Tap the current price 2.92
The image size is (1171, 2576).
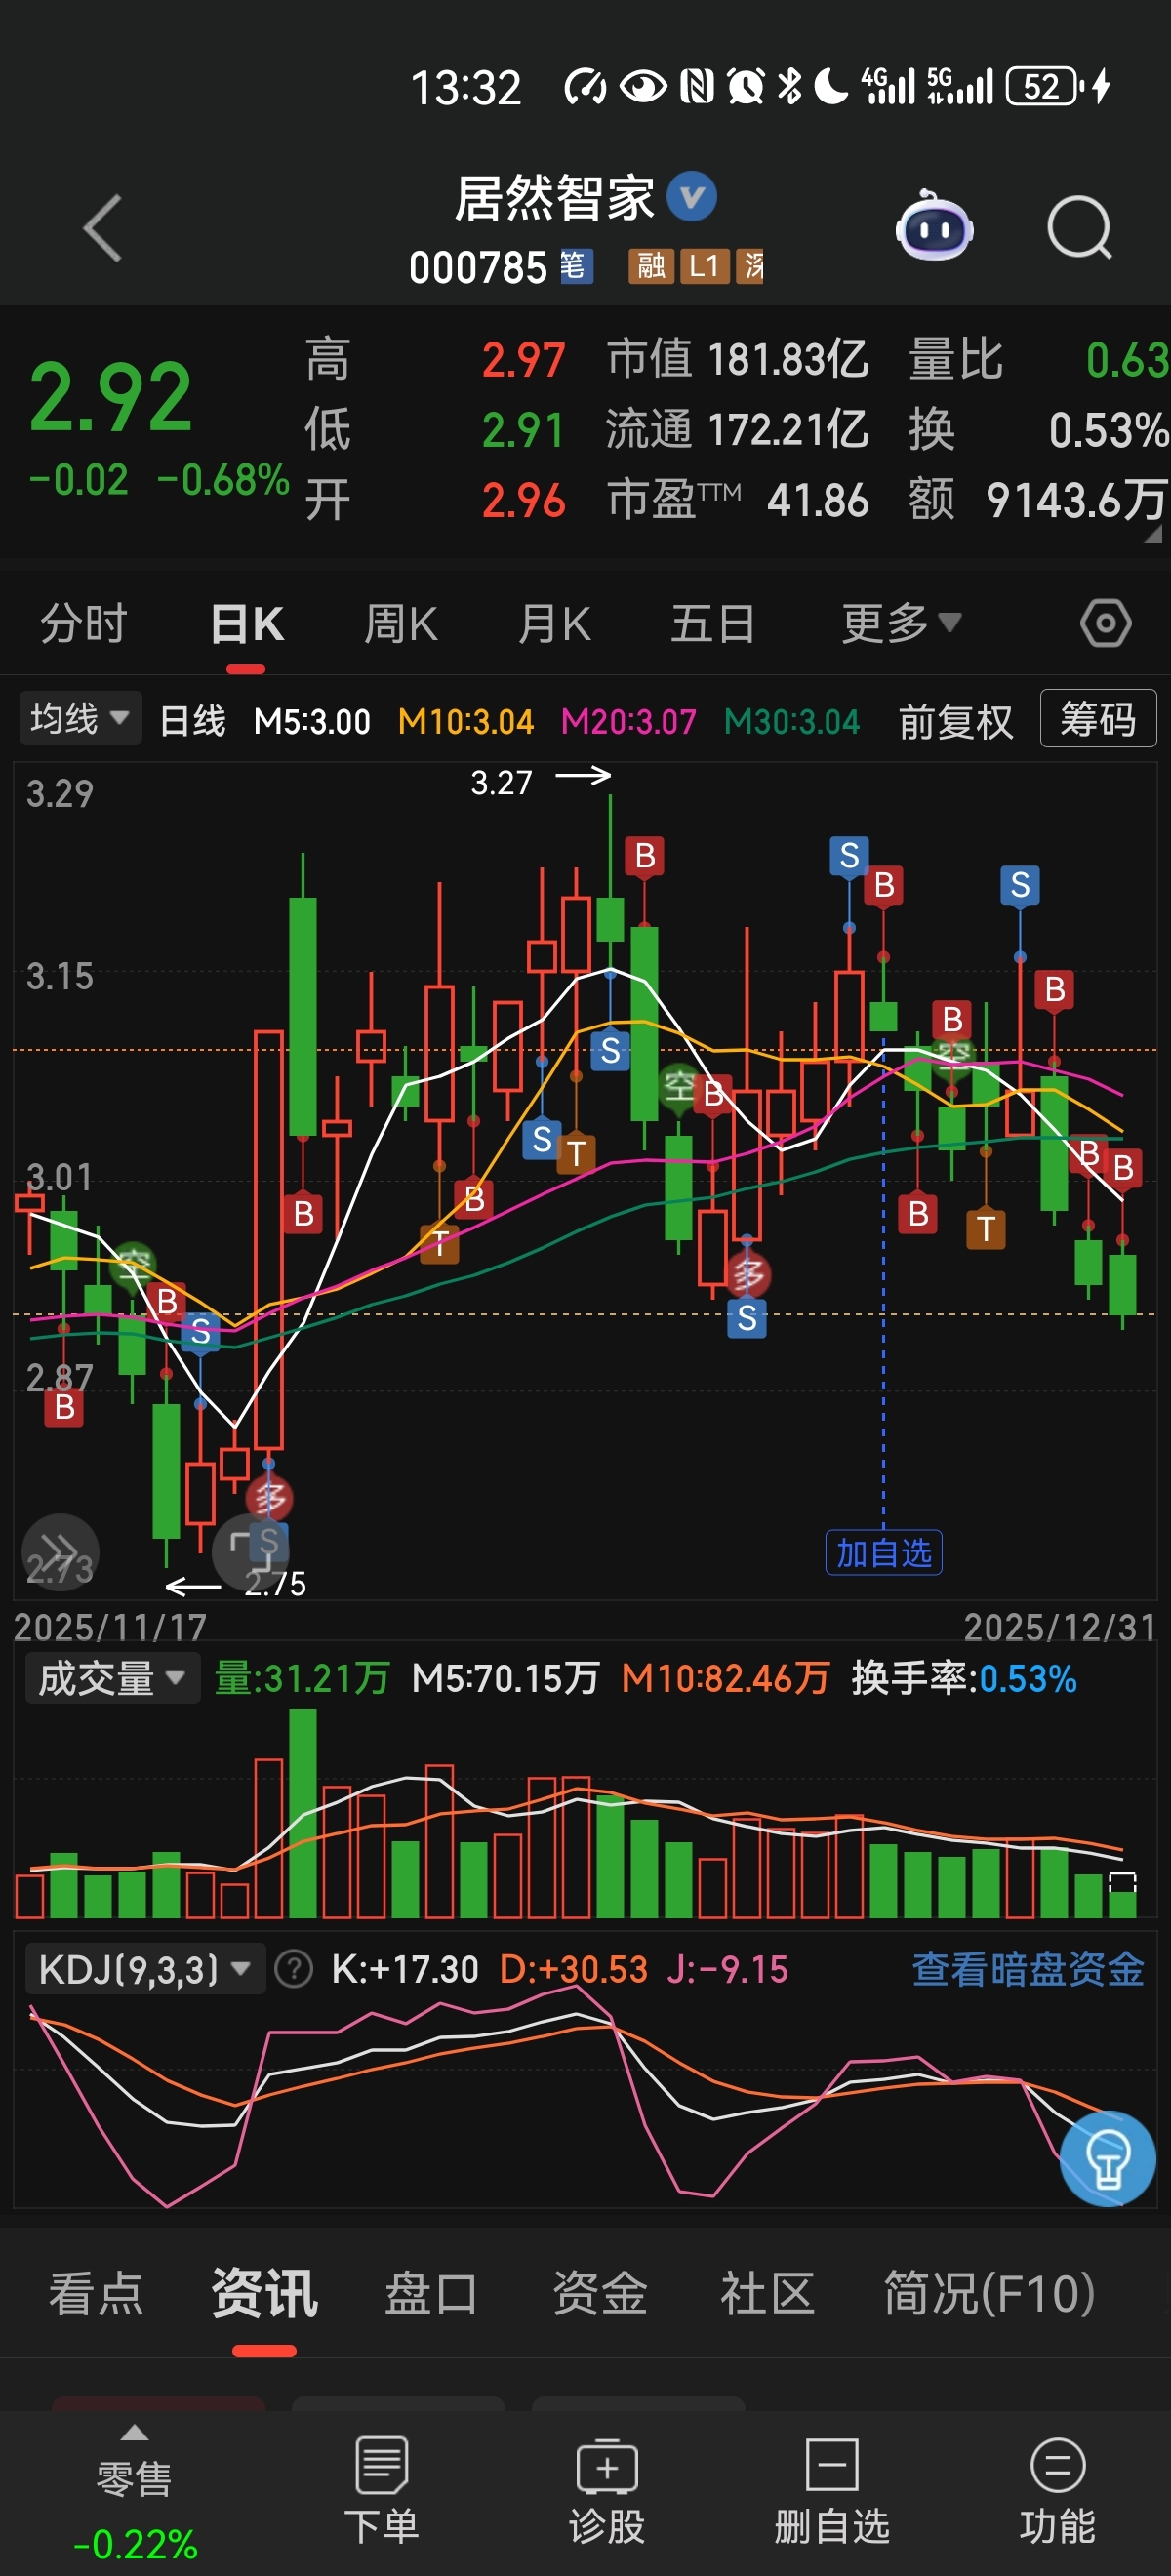click(x=110, y=398)
